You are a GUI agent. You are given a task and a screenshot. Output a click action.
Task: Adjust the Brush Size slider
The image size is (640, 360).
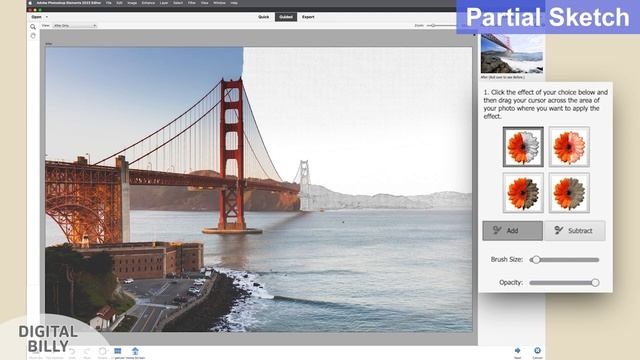click(564, 260)
